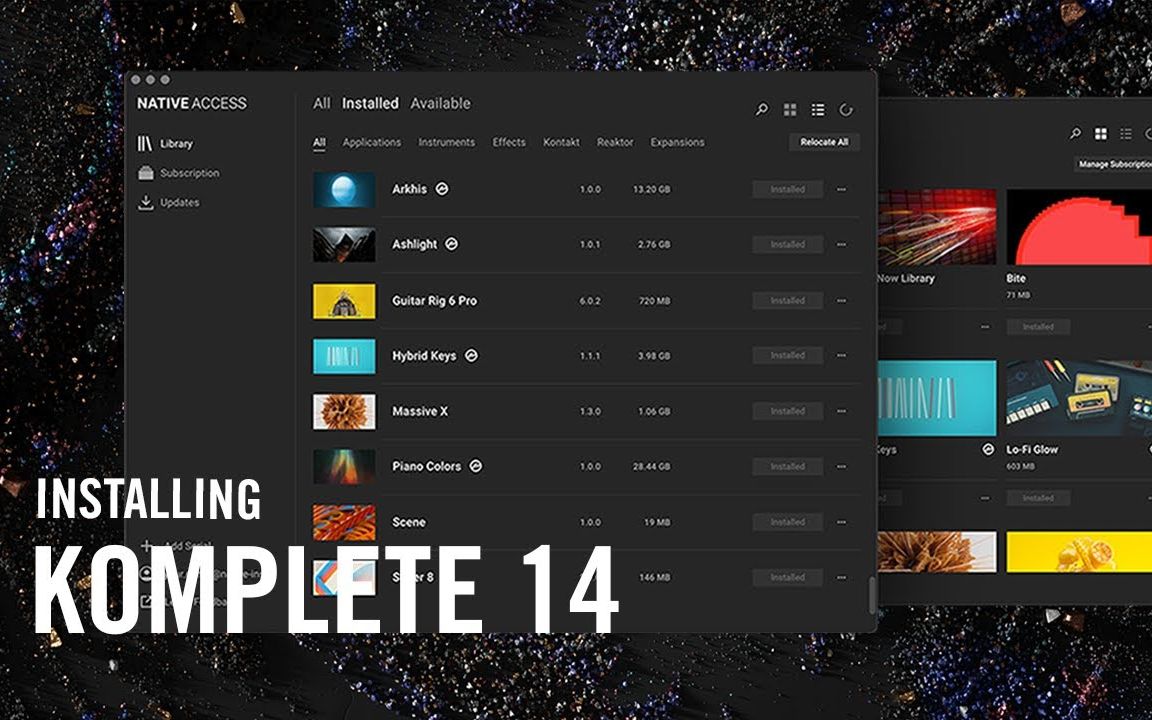Check for product Updates in the sidebar
The height and width of the screenshot is (720, 1152).
pos(181,201)
